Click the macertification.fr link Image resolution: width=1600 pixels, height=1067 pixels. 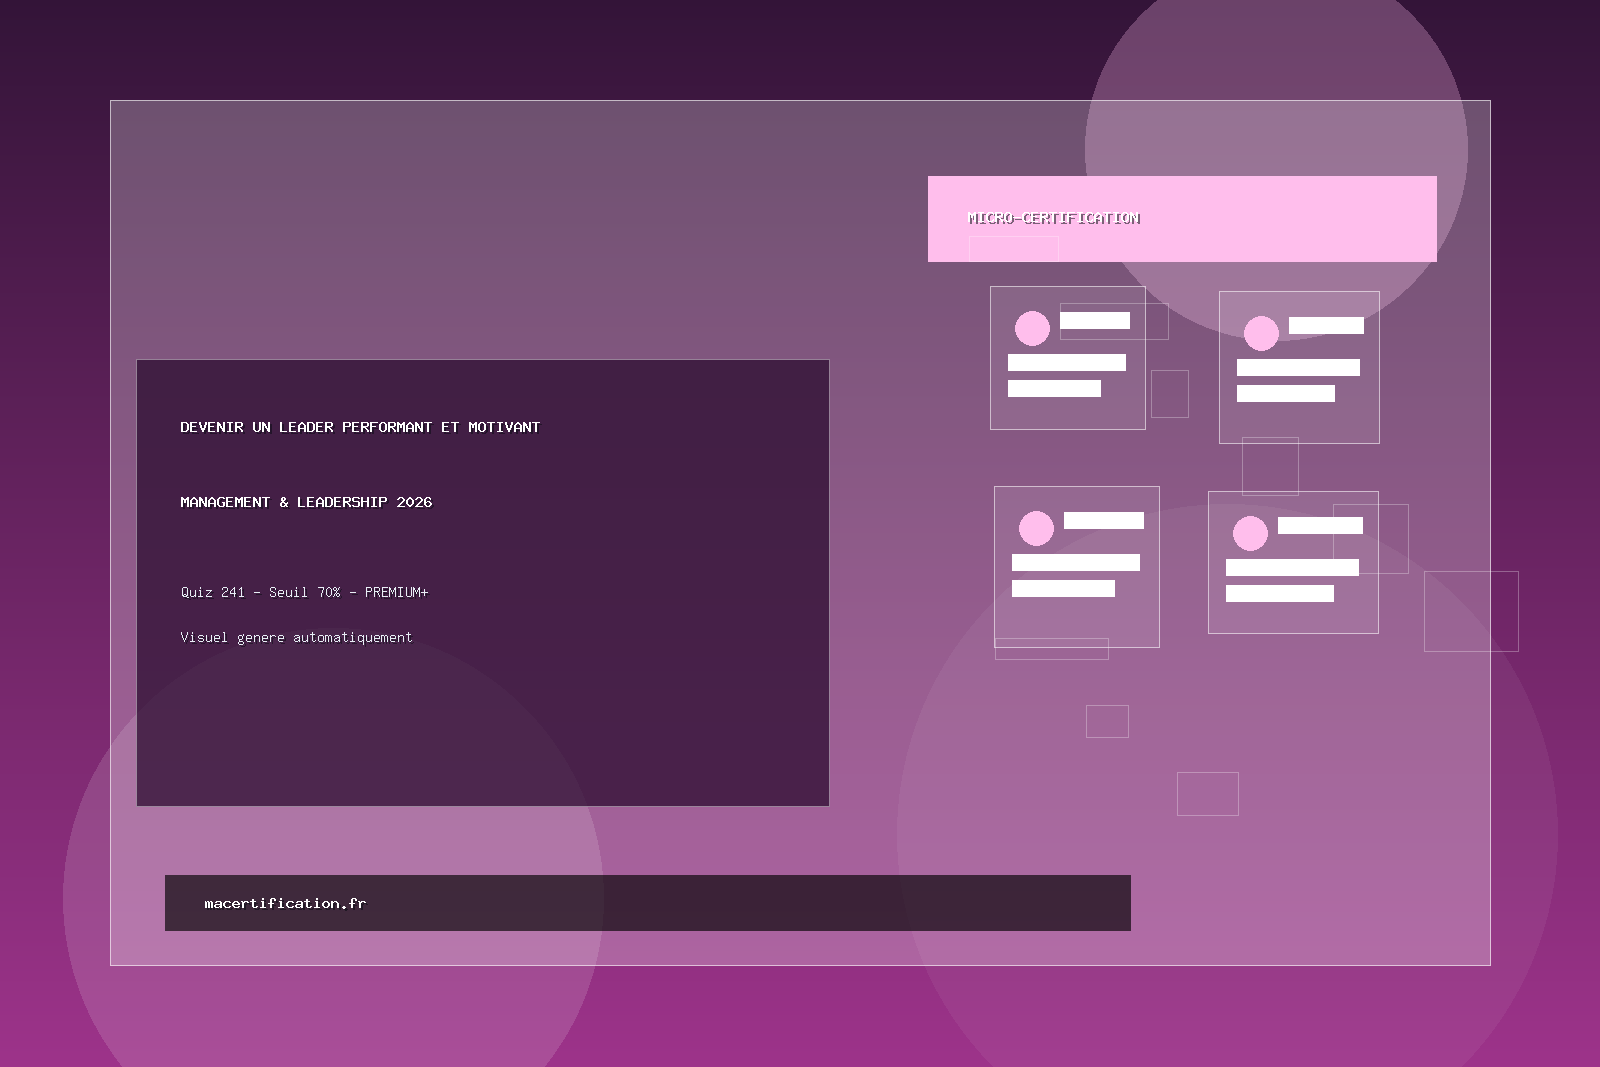[x=285, y=903]
